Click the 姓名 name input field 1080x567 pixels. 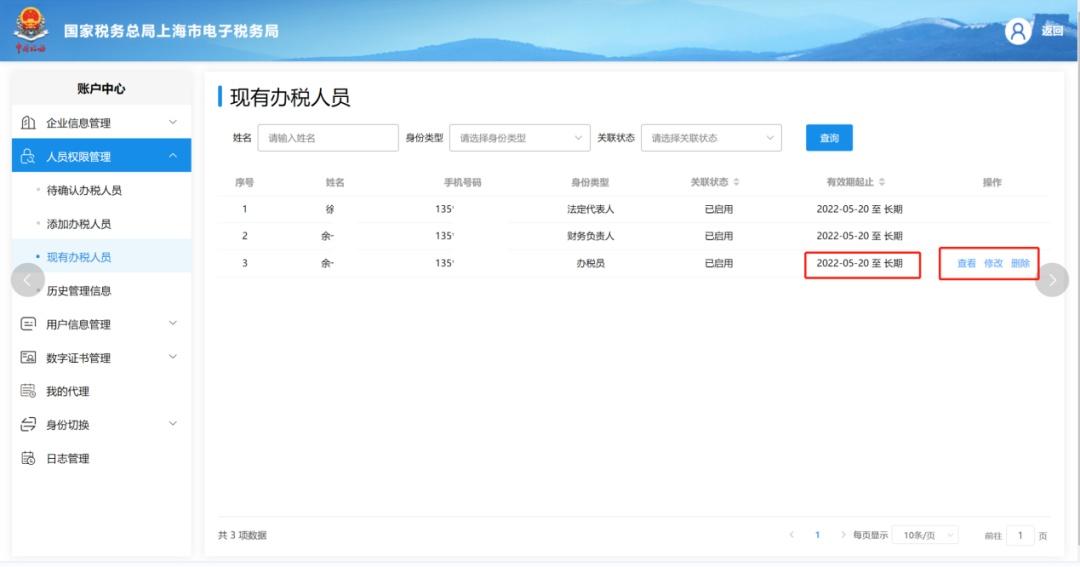[328, 138]
